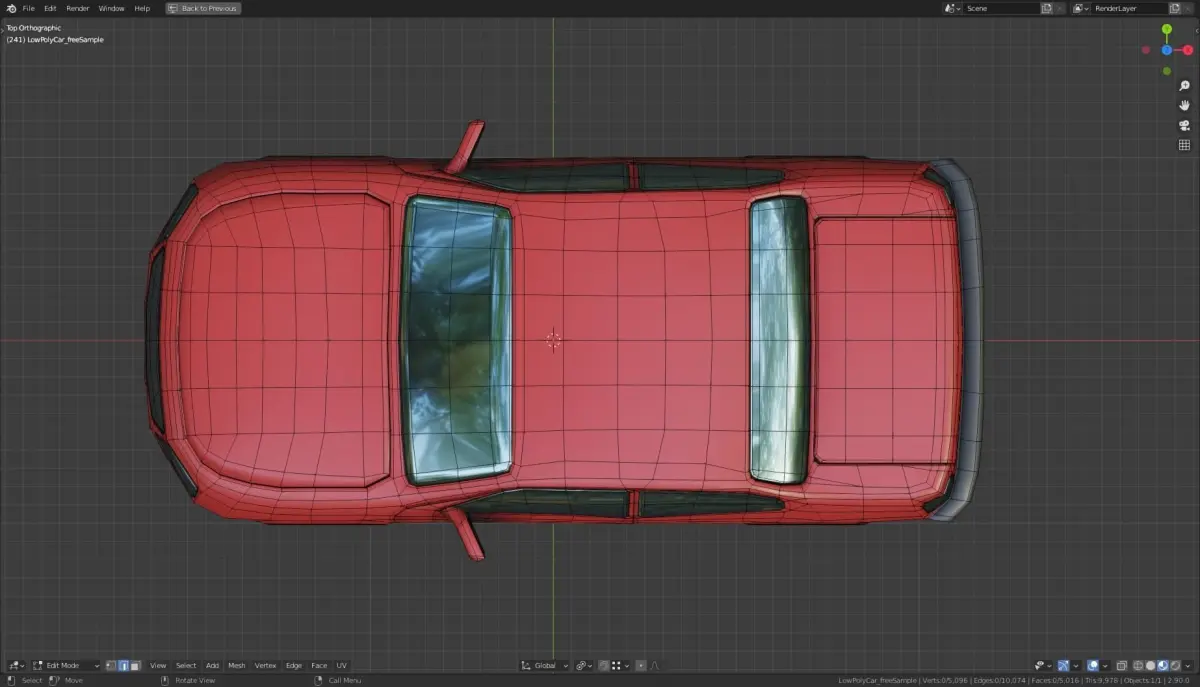Open the Window menu
Image resolution: width=1200 pixels, height=687 pixels.
[111, 8]
